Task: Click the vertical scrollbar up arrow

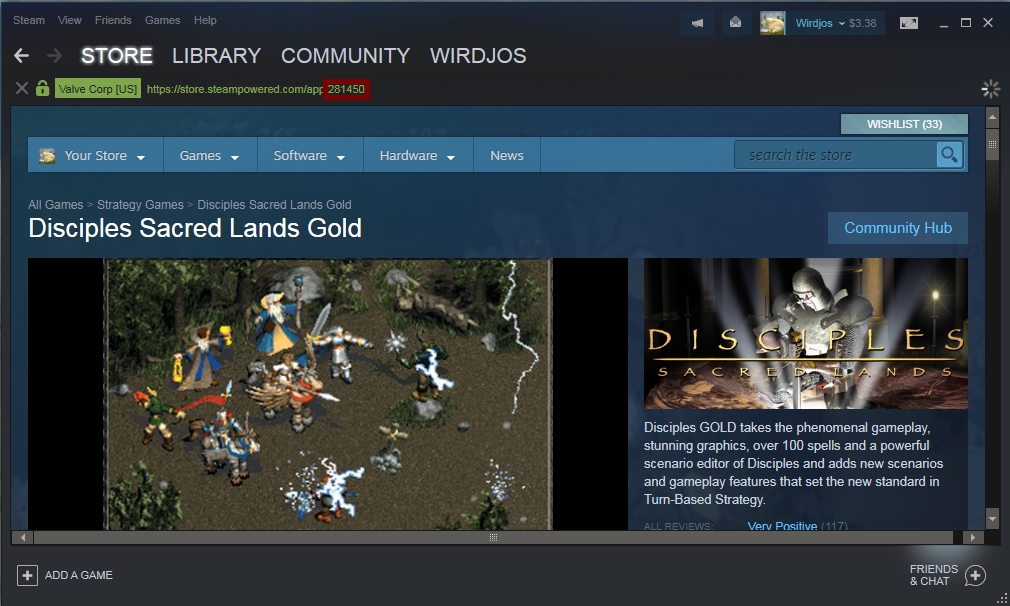Action: pyautogui.click(x=992, y=117)
